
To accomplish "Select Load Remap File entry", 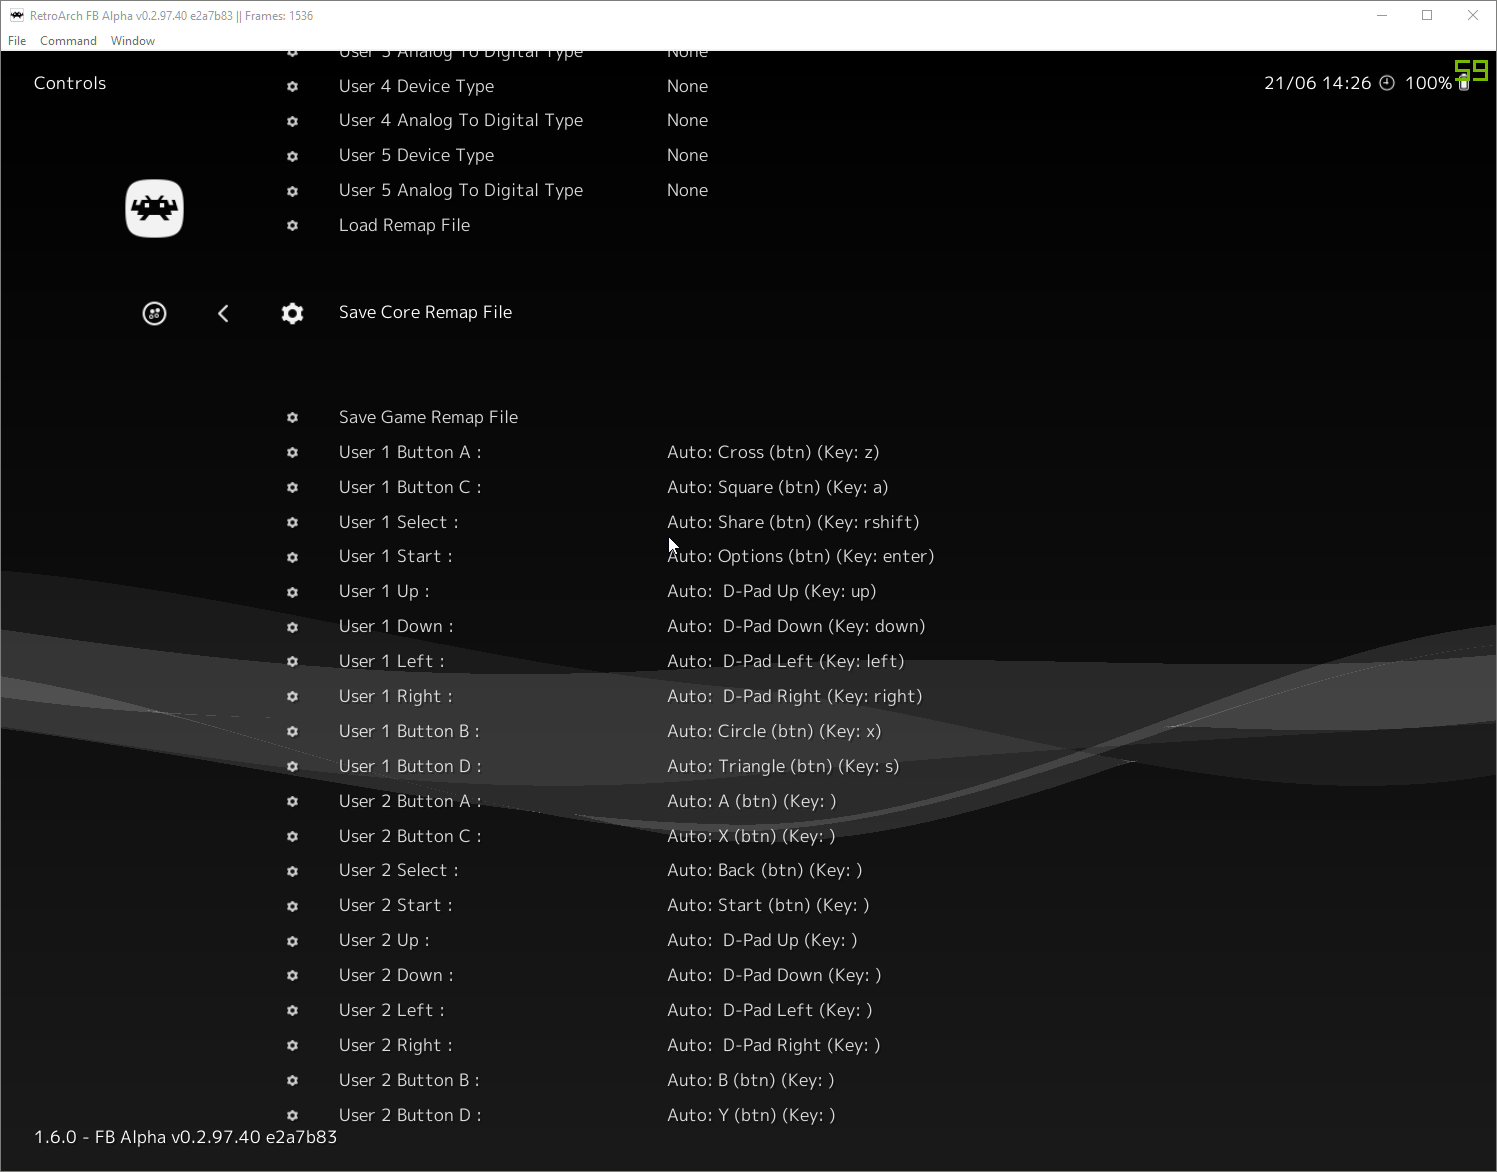I will click(404, 226).
